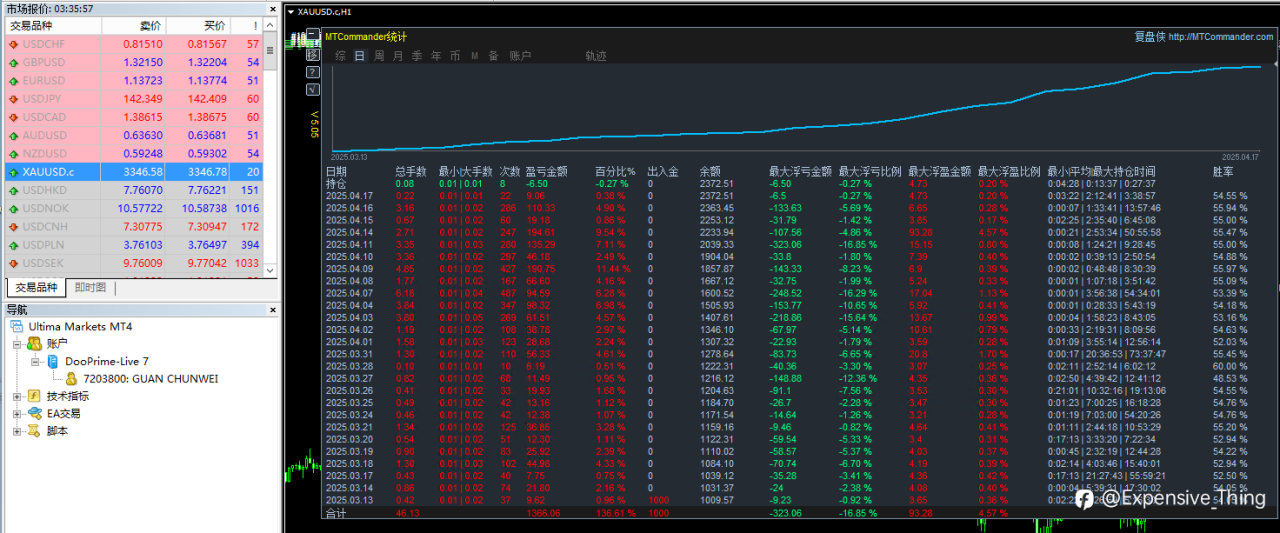Click the minus icon beside MTCommander统计
The image size is (1280, 533).
[x=313, y=34]
